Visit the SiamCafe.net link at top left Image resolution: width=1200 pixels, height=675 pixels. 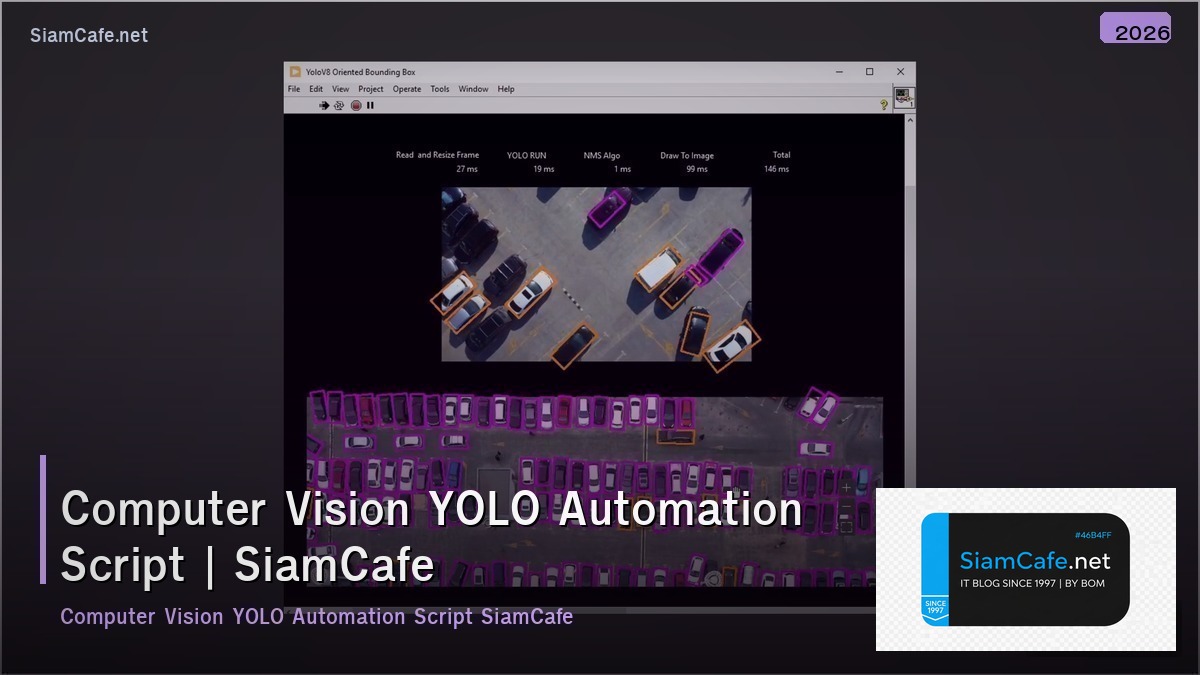click(88, 35)
